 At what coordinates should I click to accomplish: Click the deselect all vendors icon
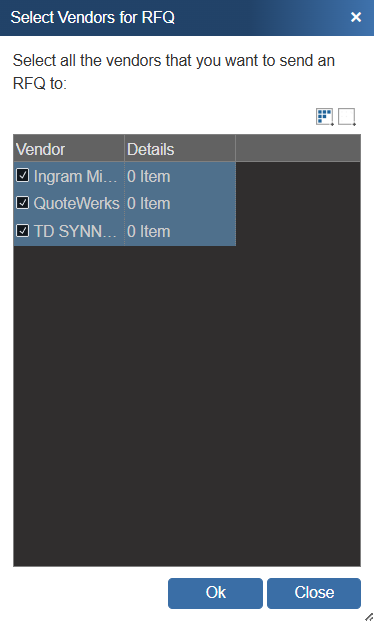click(347, 117)
